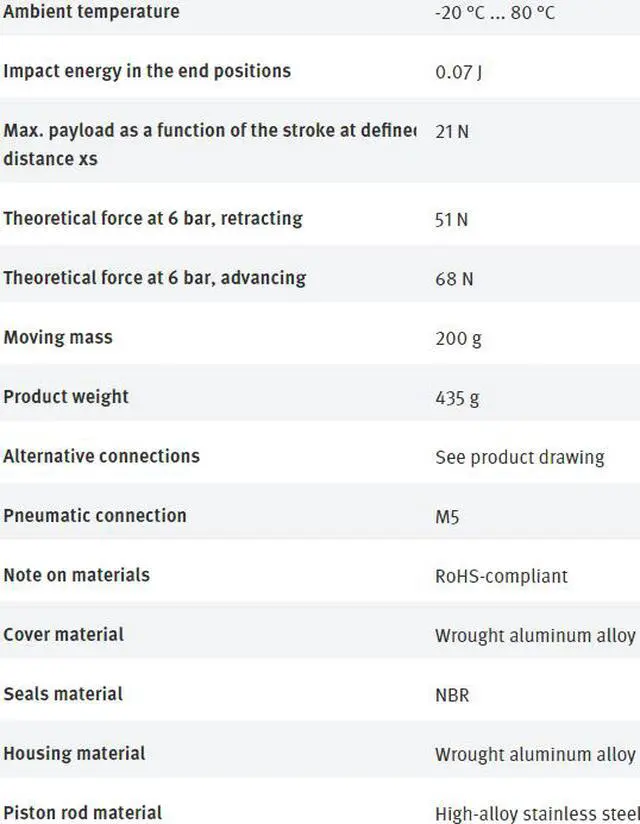Click the NBR seals material value
The width and height of the screenshot is (640, 824).
[452, 695]
